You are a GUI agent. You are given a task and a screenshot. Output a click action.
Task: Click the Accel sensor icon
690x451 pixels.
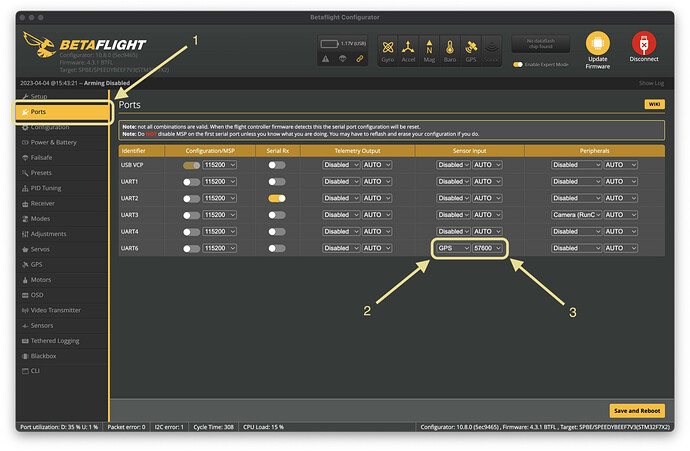(408, 48)
